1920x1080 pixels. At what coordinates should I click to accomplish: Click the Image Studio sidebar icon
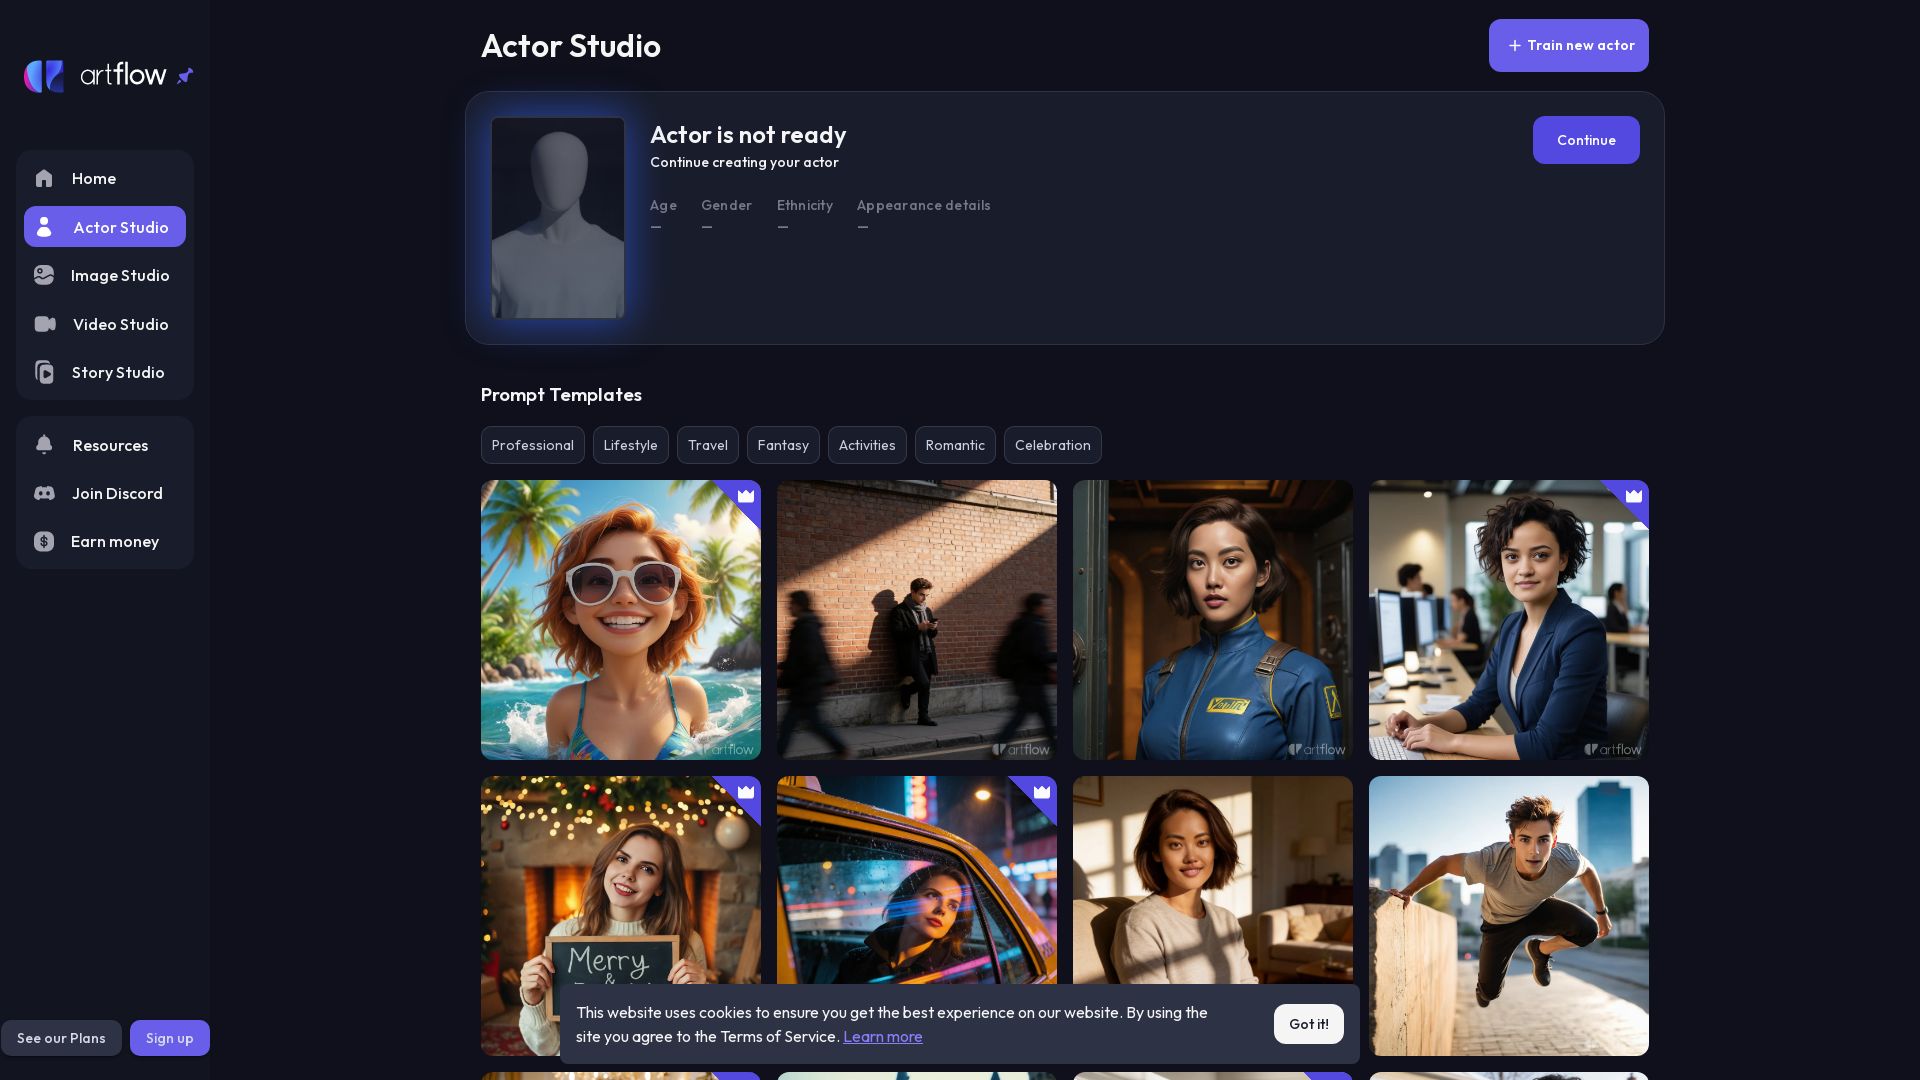pos(44,275)
